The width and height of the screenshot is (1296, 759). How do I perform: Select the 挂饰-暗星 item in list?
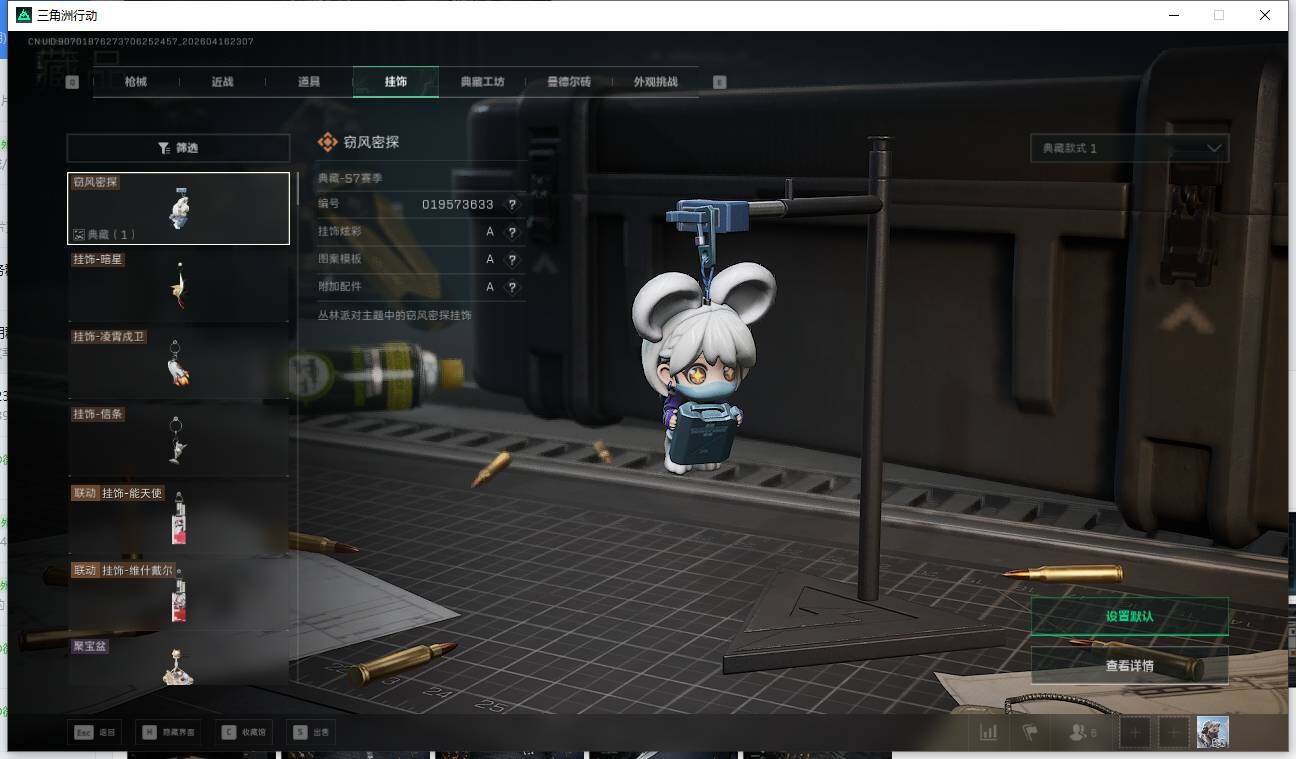click(178, 286)
